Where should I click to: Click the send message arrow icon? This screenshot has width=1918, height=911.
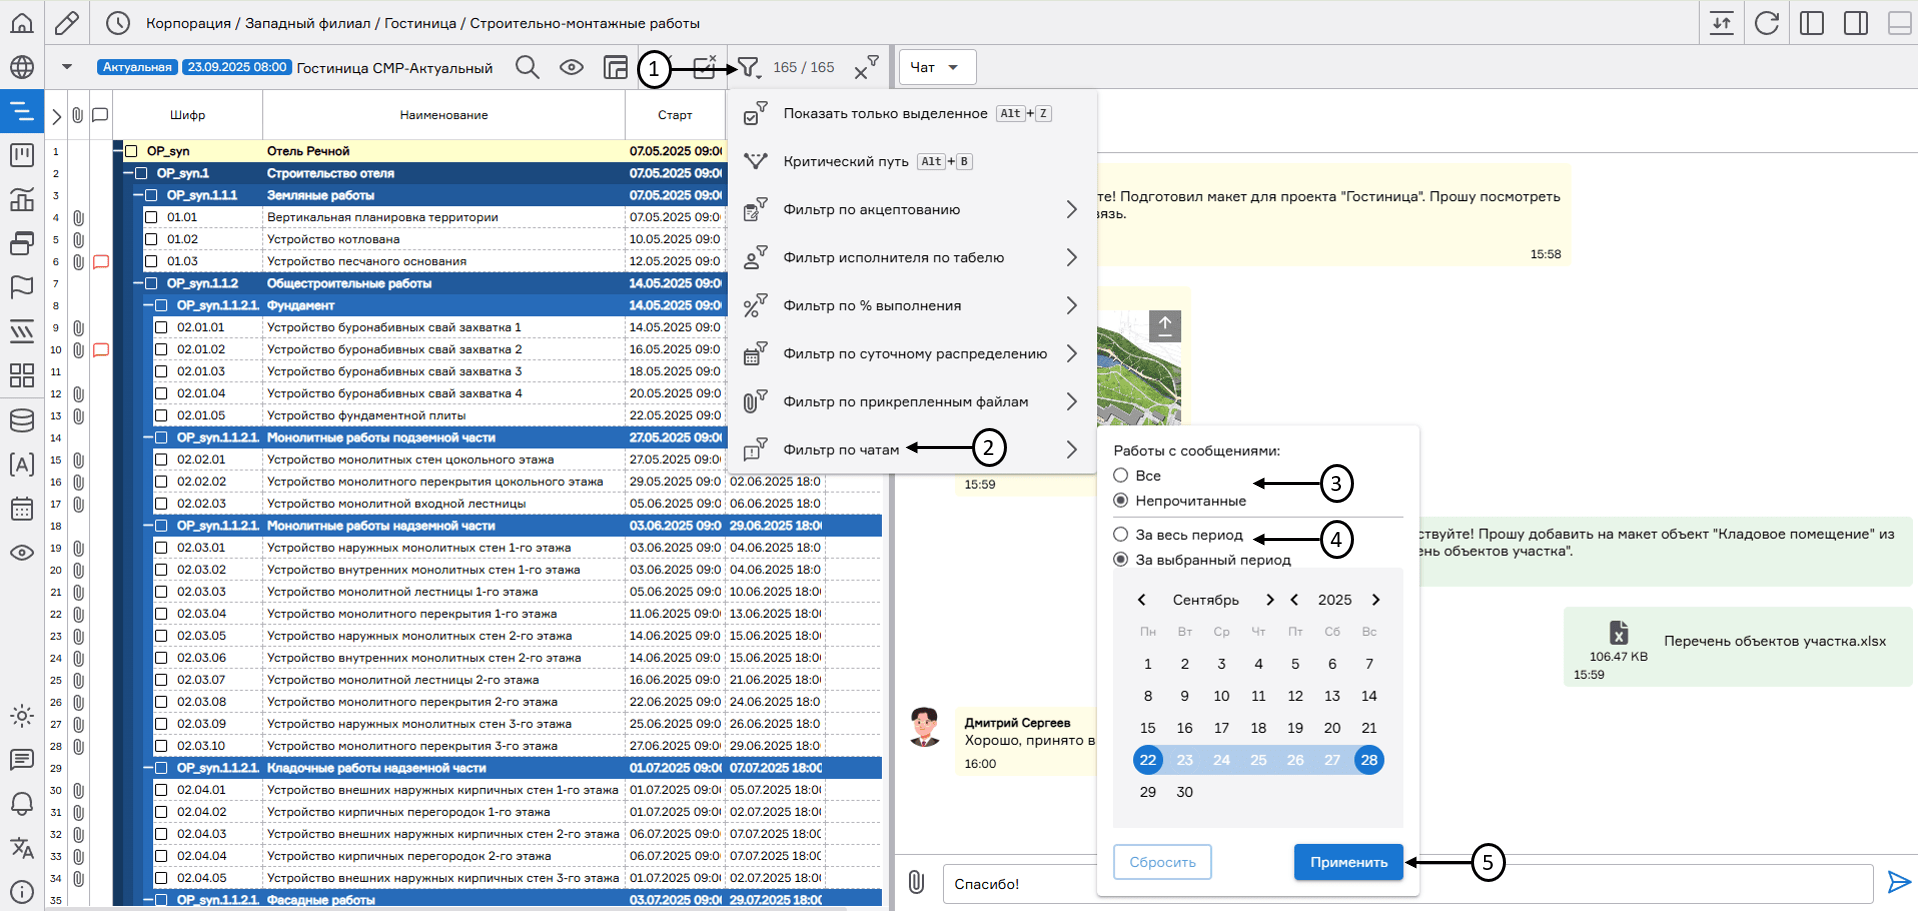tap(1898, 882)
